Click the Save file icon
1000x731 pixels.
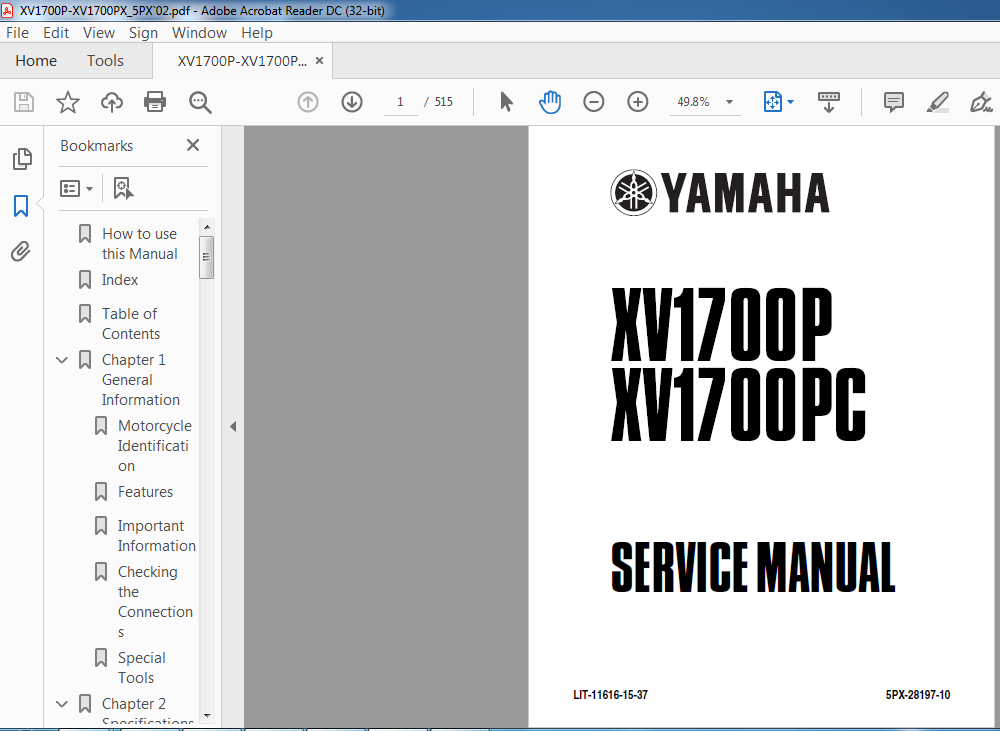(24, 102)
